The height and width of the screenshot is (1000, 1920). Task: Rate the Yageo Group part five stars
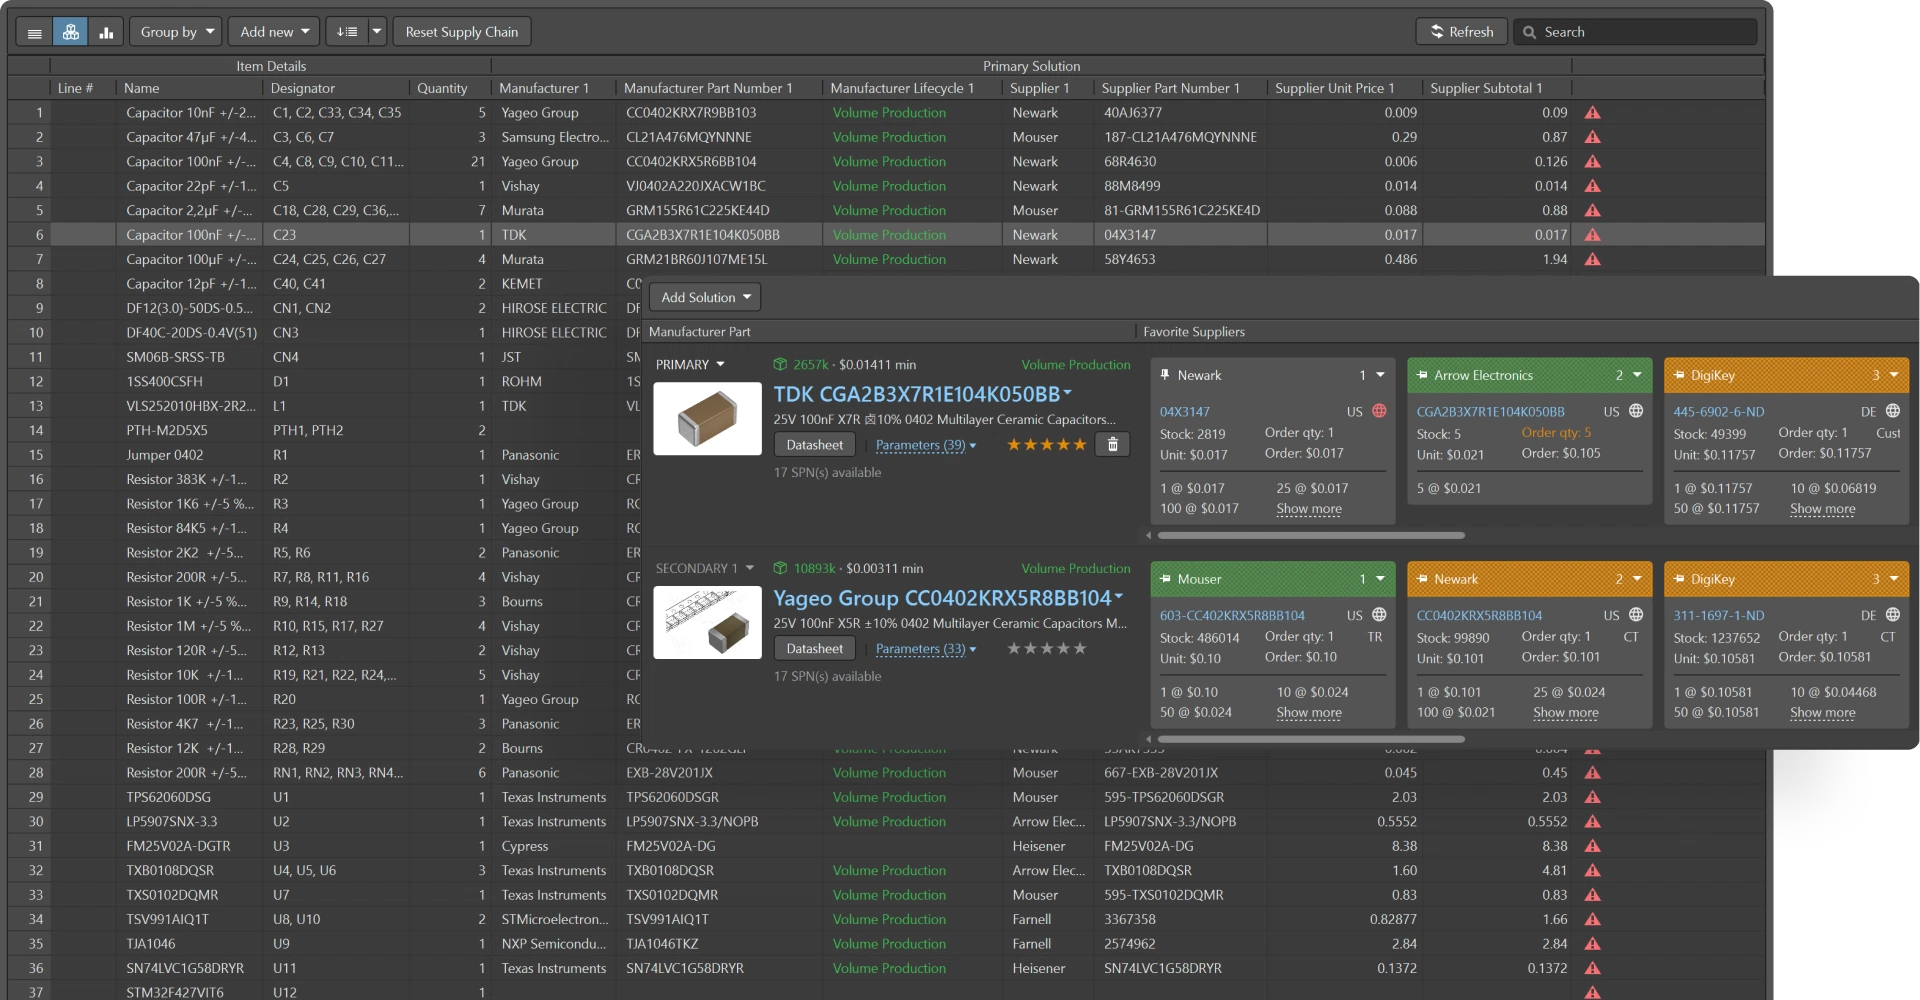1079,649
